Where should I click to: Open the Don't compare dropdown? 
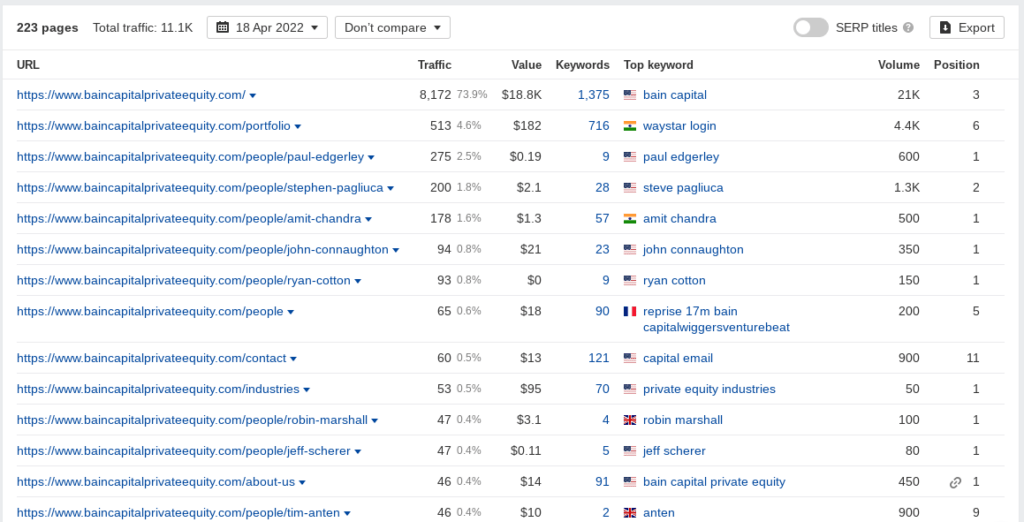392,27
